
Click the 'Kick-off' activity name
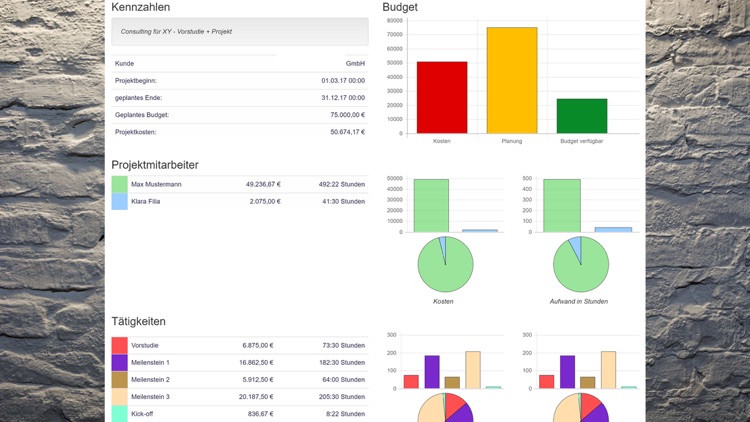142,414
